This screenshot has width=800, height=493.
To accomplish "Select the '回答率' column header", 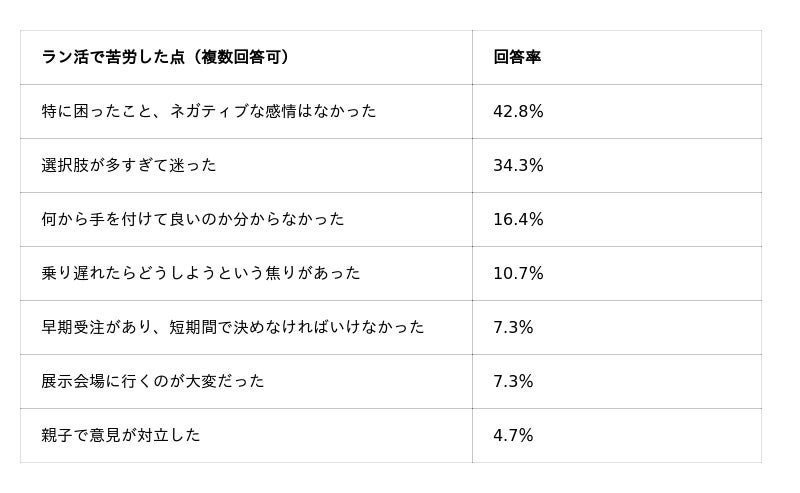I will [x=517, y=58].
